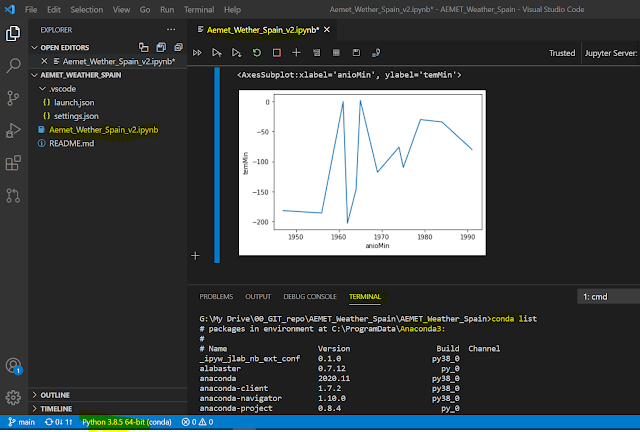
Task: Save the notebook with disk icon
Action: [356, 53]
